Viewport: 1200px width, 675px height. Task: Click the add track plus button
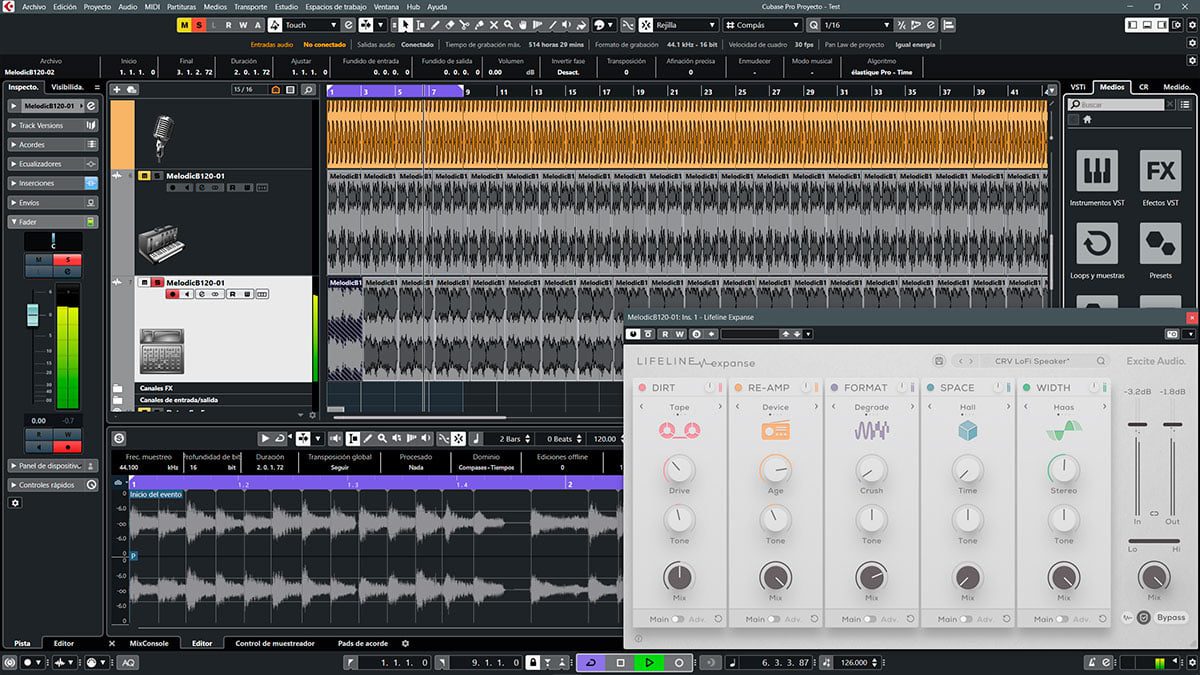pyautogui.click(x=118, y=89)
